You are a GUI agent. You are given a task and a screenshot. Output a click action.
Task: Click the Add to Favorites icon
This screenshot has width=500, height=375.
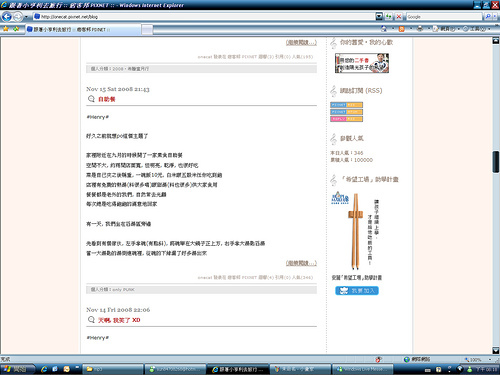tap(16, 29)
